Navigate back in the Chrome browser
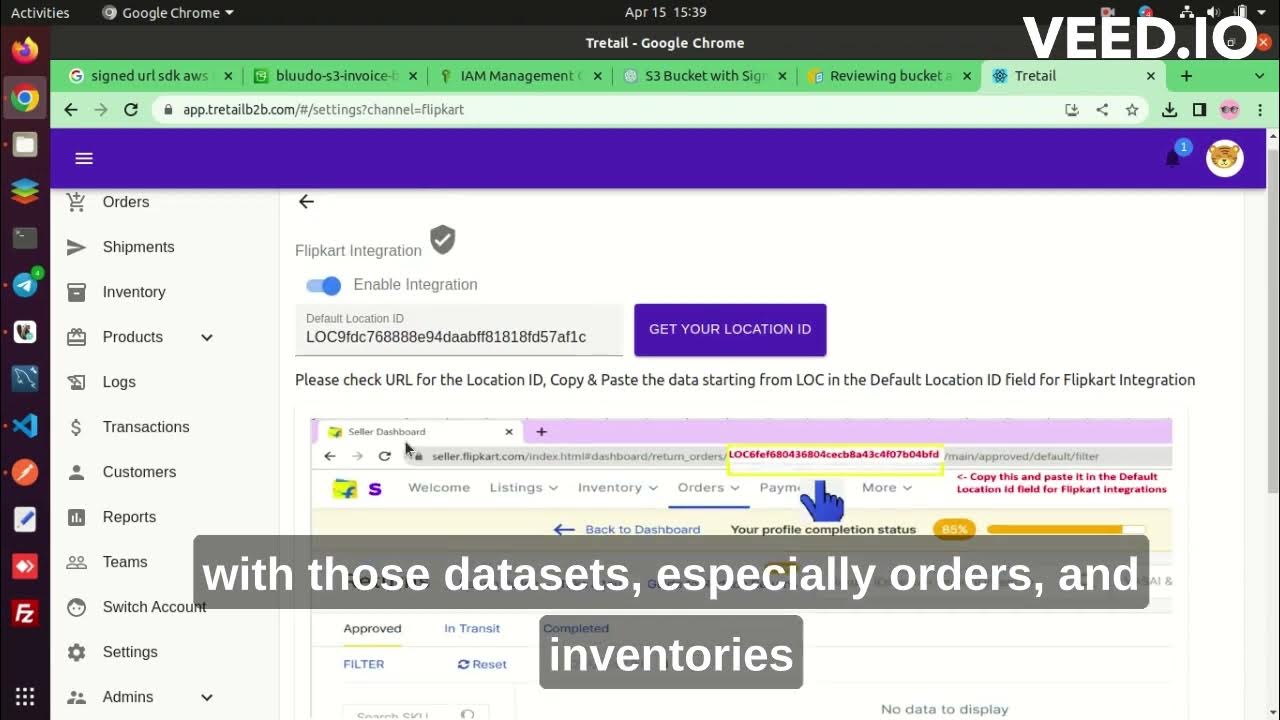Screen dimensions: 1280x720 70,110
